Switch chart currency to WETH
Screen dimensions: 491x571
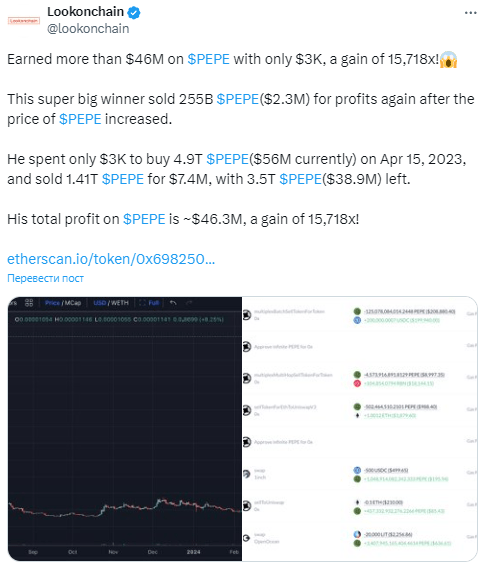tap(120, 303)
